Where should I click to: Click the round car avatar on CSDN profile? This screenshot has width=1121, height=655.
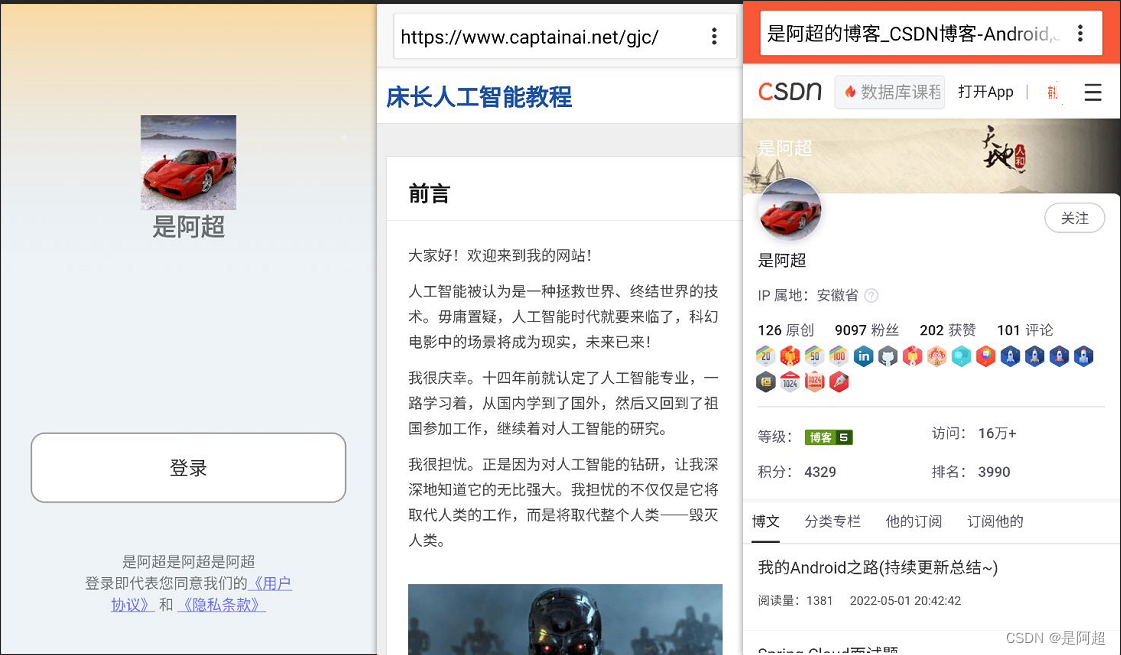[x=790, y=211]
